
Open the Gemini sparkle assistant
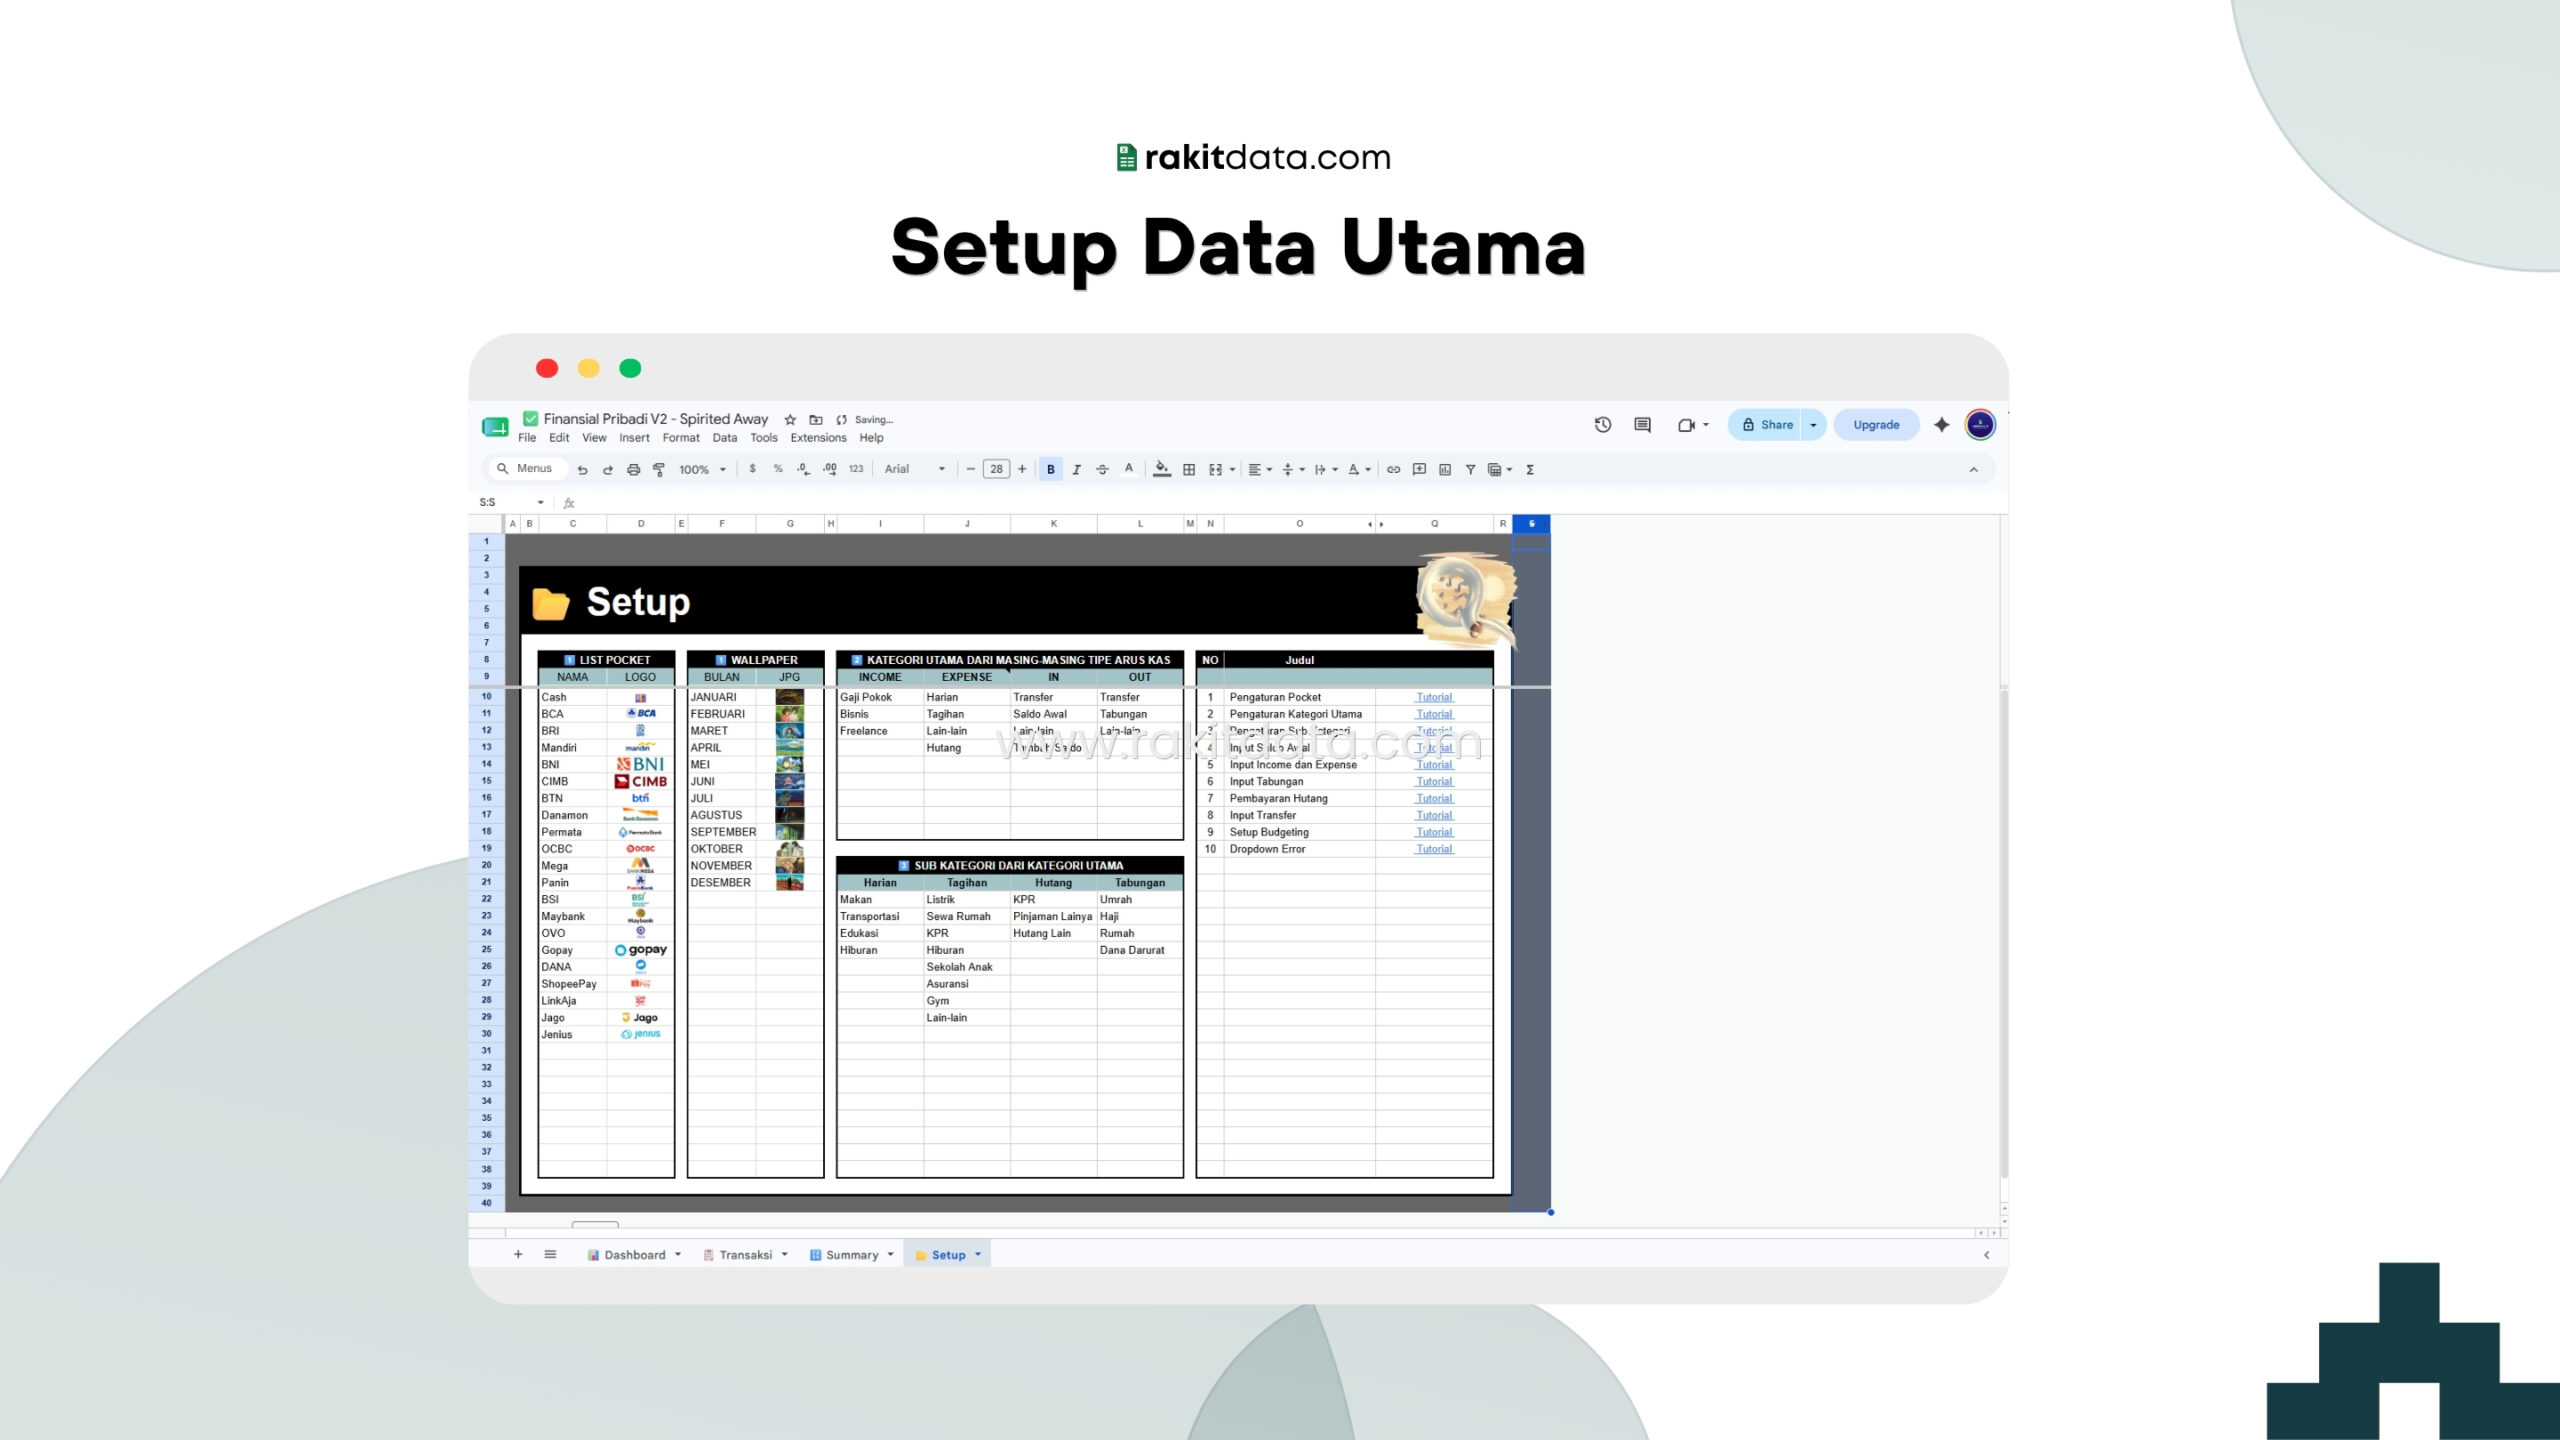1941,425
